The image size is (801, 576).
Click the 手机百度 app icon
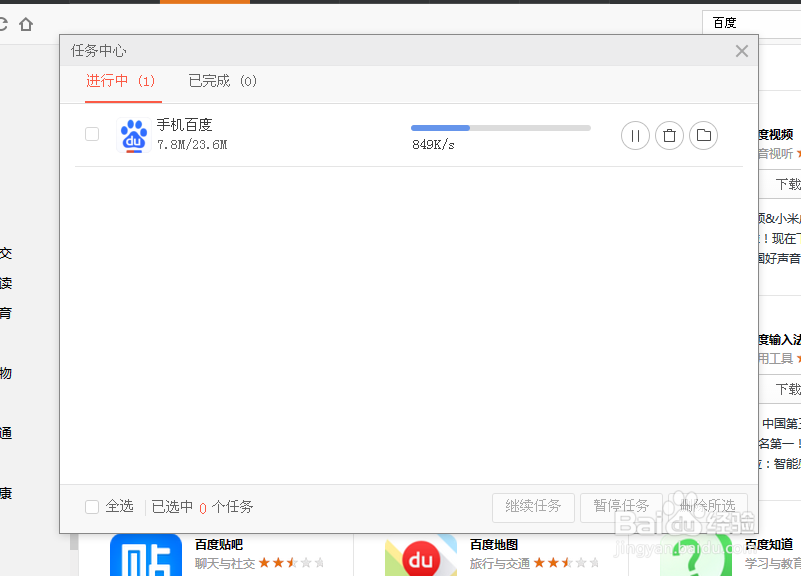(134, 135)
